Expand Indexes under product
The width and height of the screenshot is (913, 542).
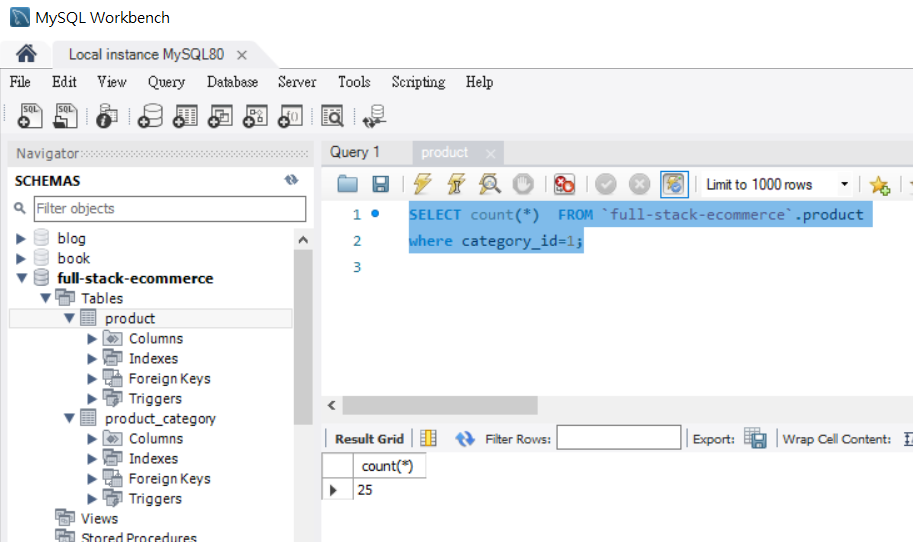(x=92, y=359)
